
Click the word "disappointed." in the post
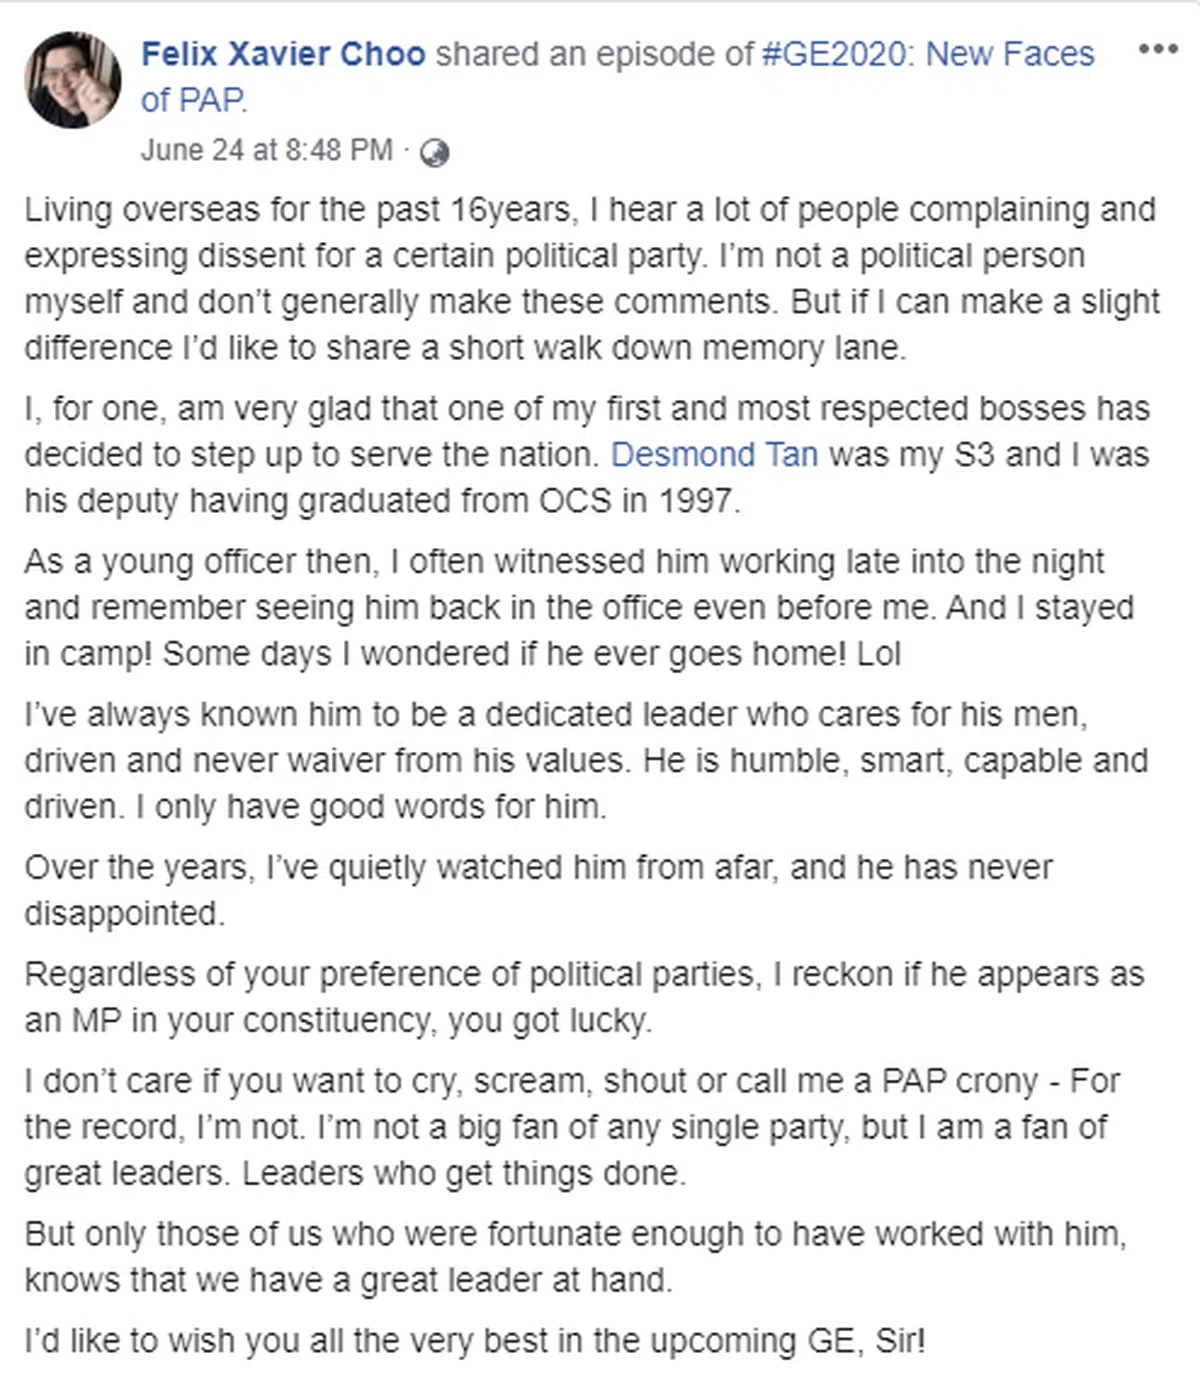[124, 914]
